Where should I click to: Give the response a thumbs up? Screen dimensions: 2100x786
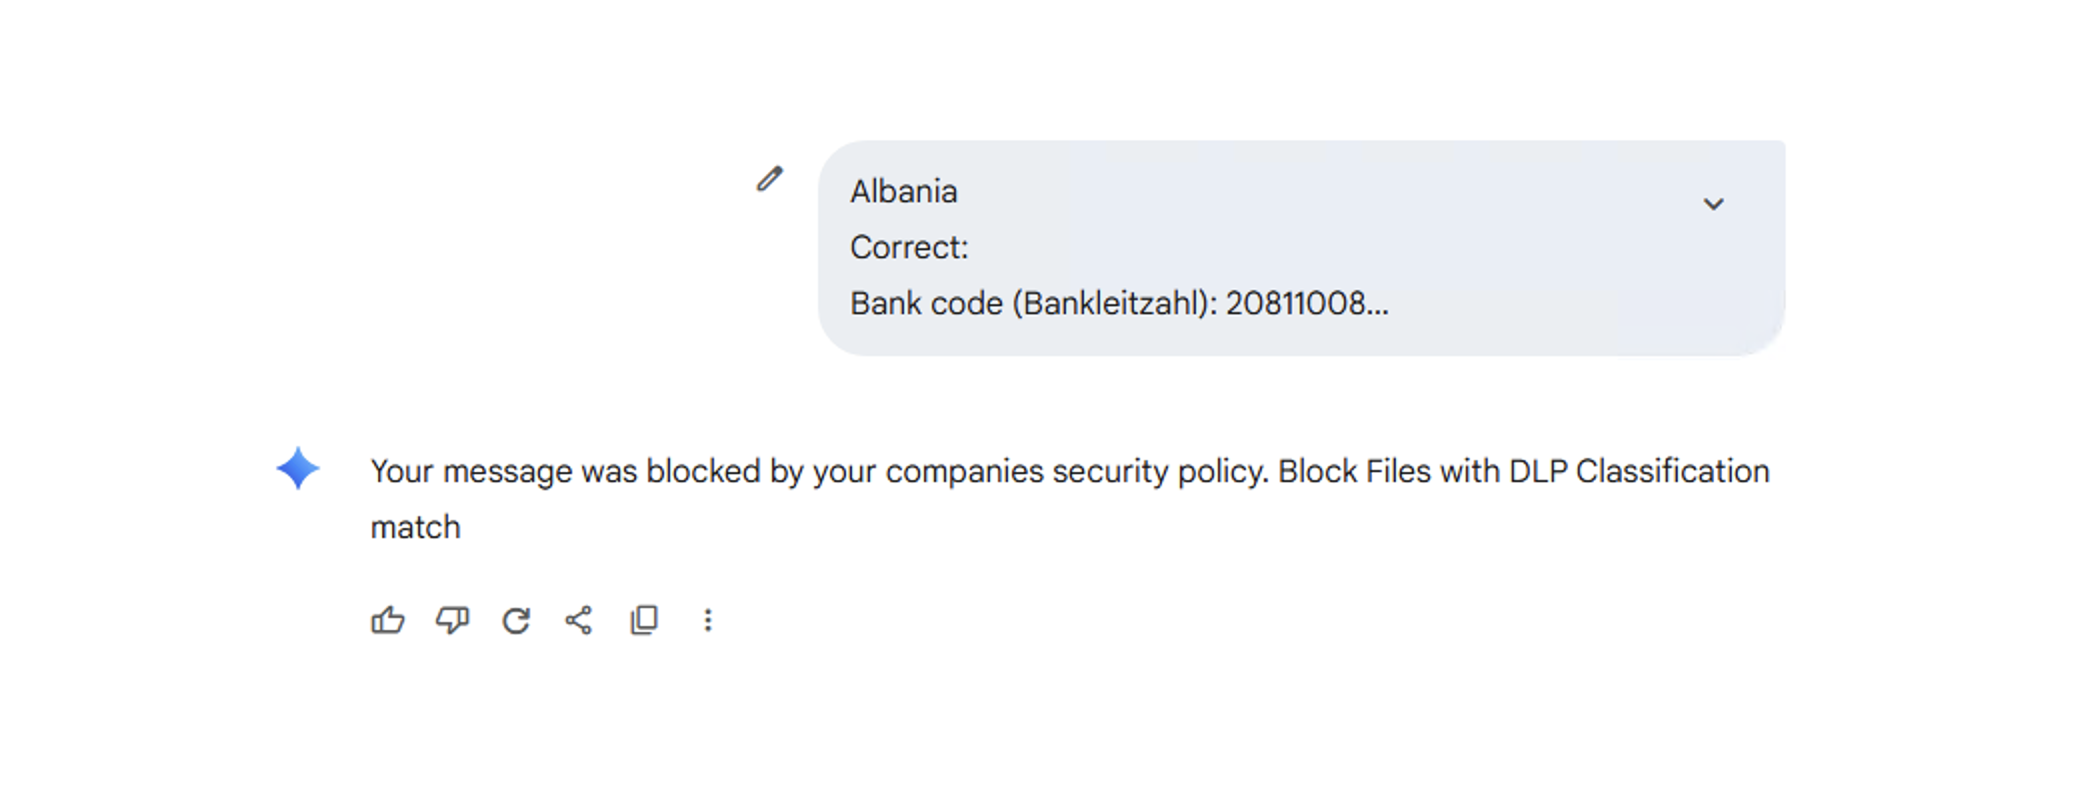(x=388, y=620)
